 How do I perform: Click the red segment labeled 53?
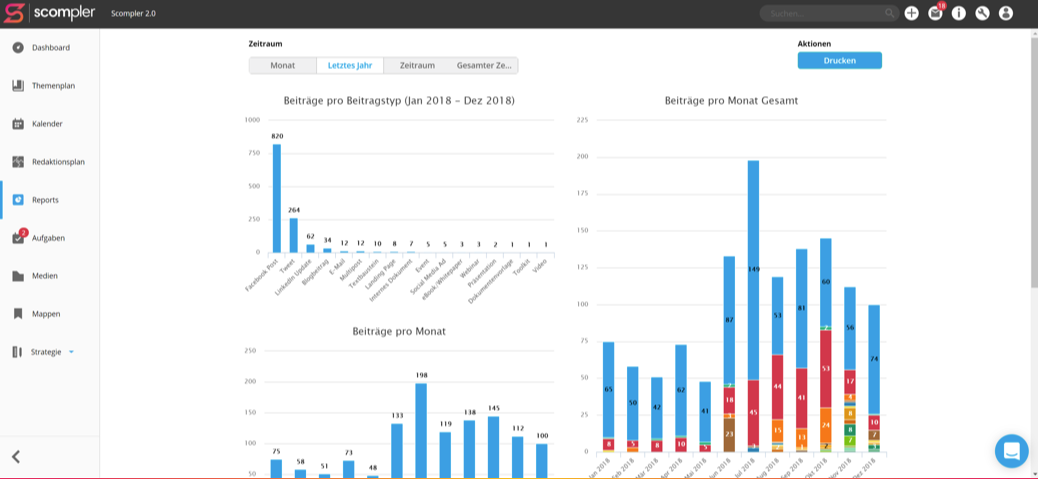click(x=826, y=369)
